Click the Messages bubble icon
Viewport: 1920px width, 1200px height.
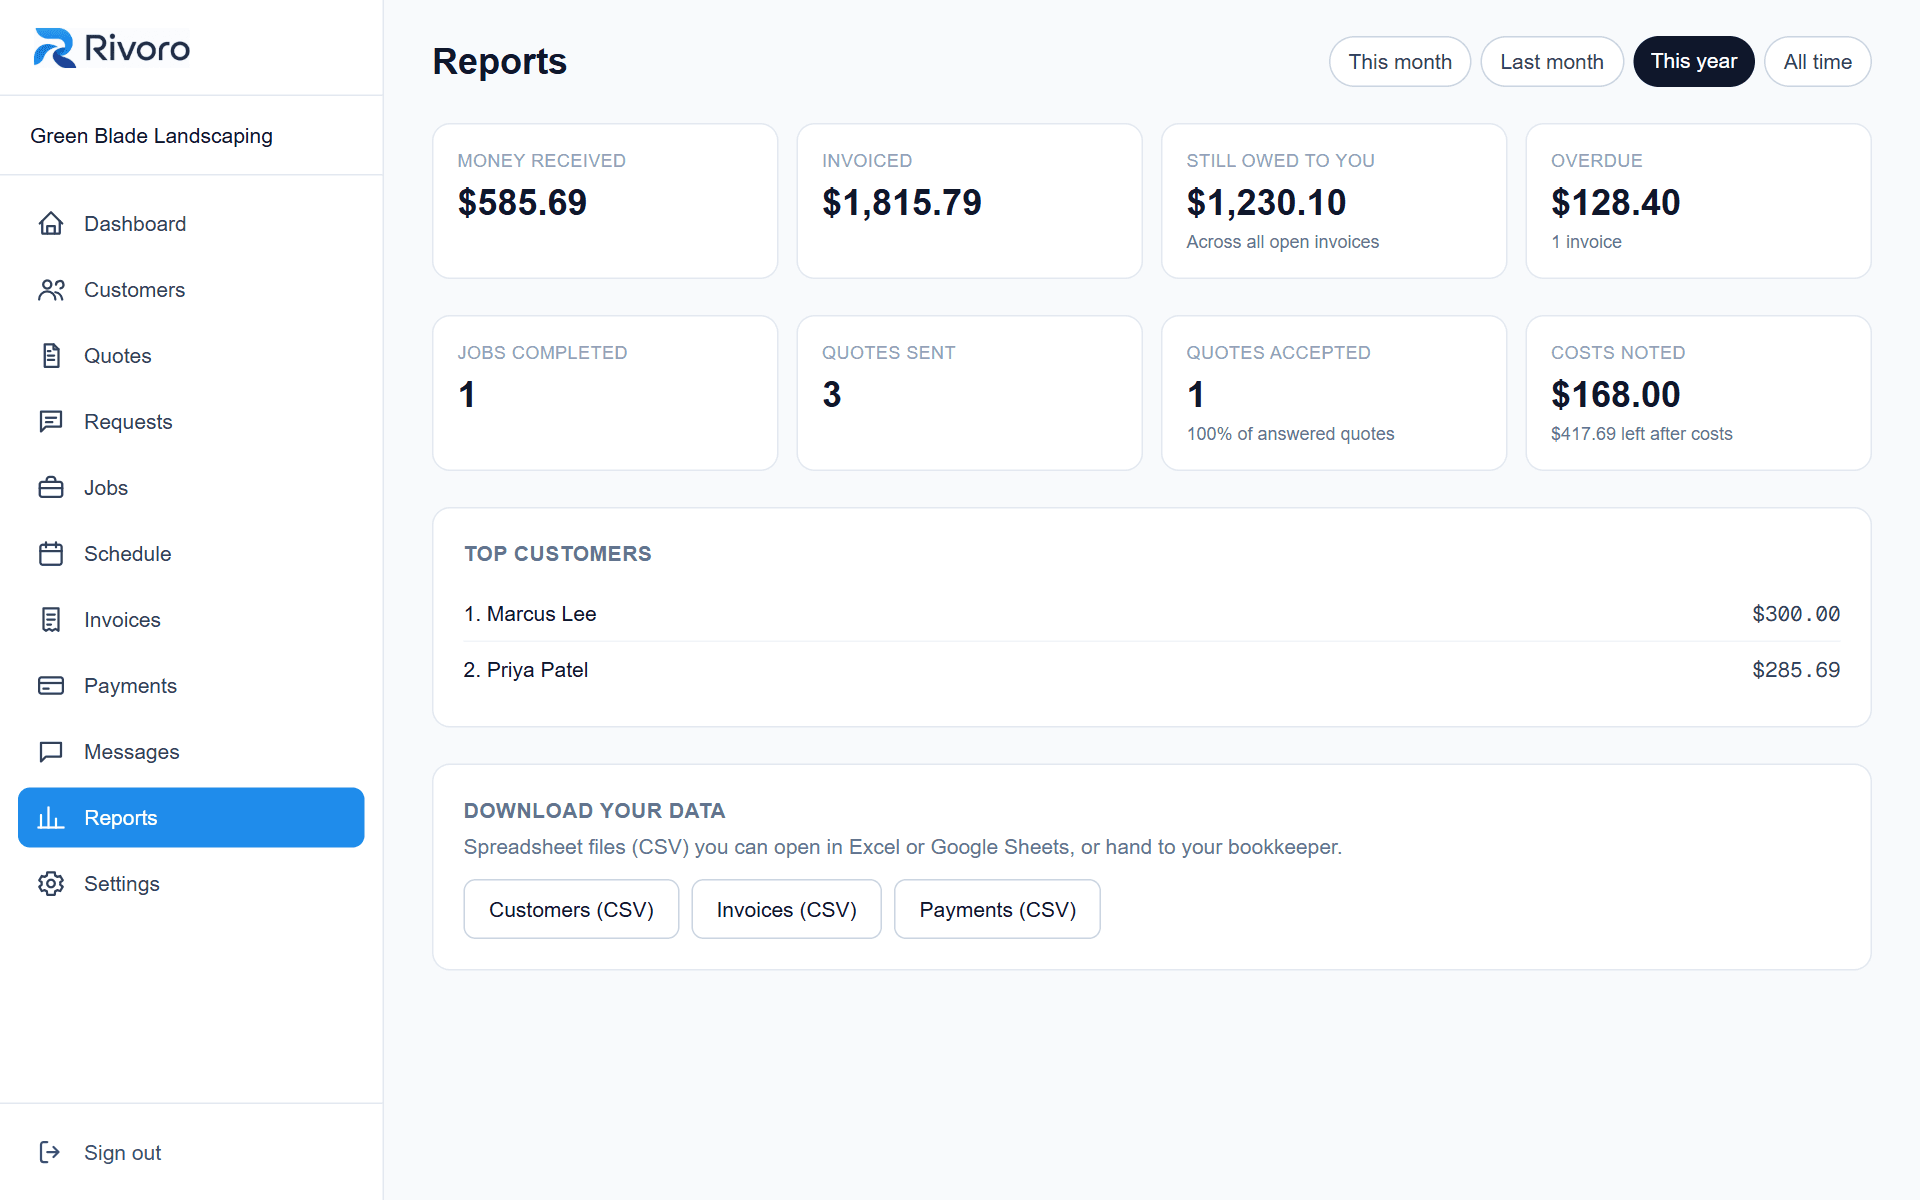[51, 752]
